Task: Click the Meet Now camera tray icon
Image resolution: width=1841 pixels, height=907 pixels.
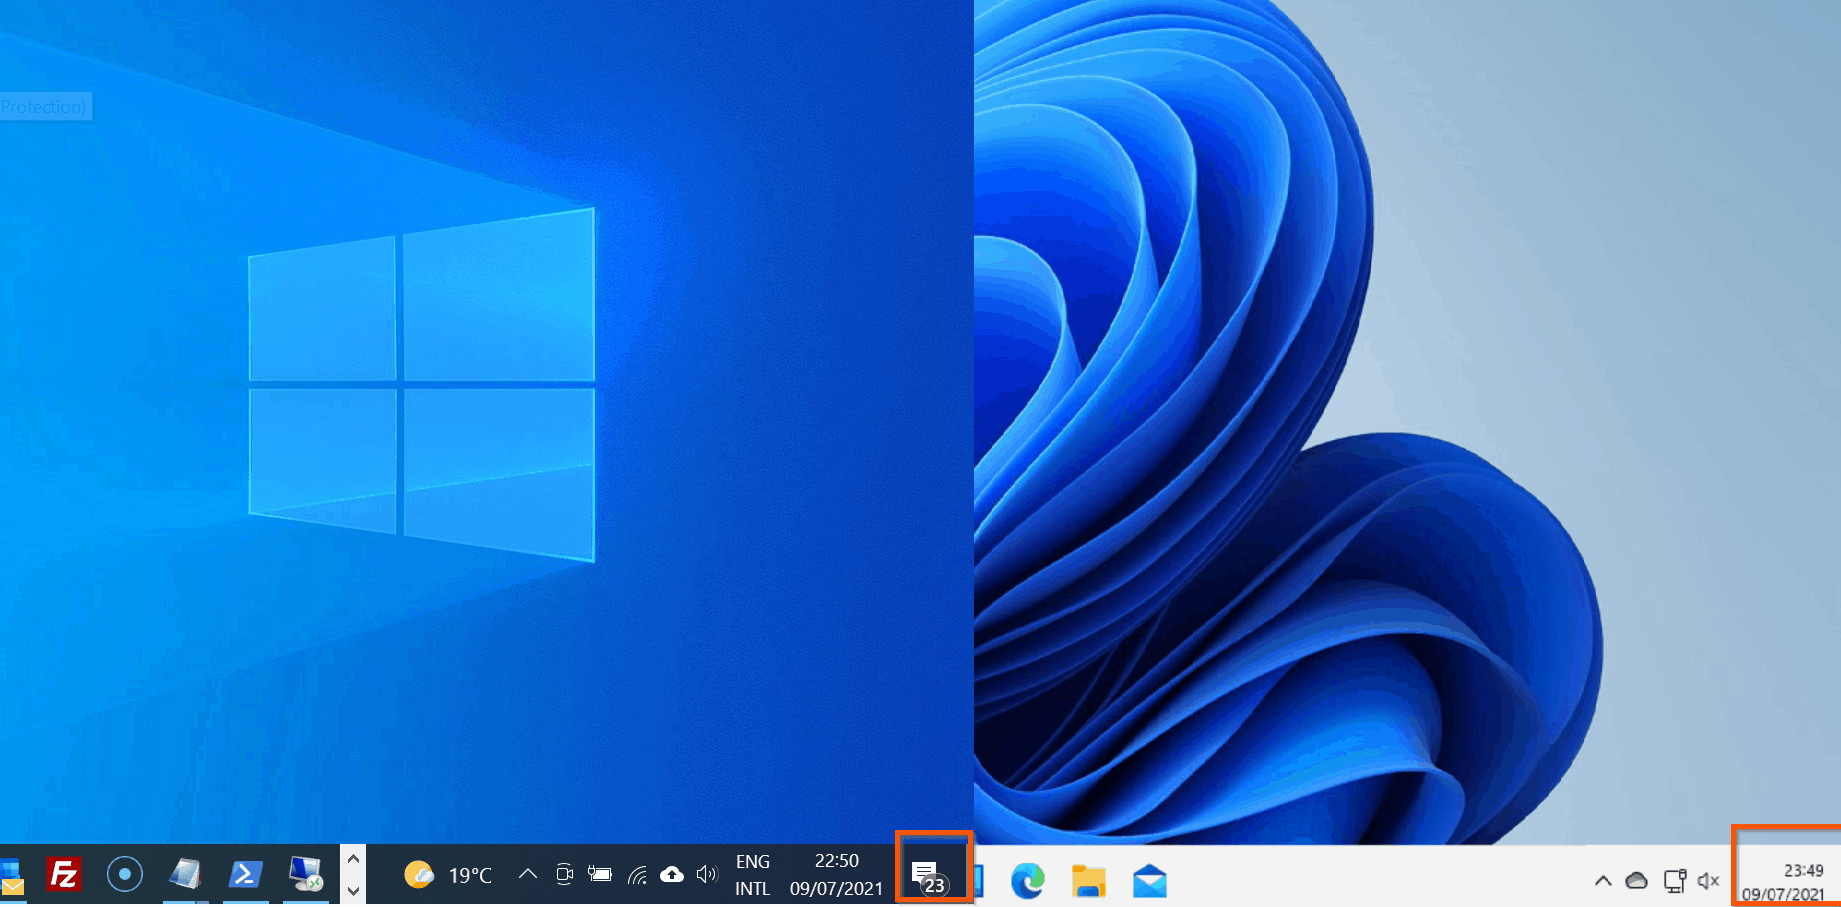Action: 564,874
